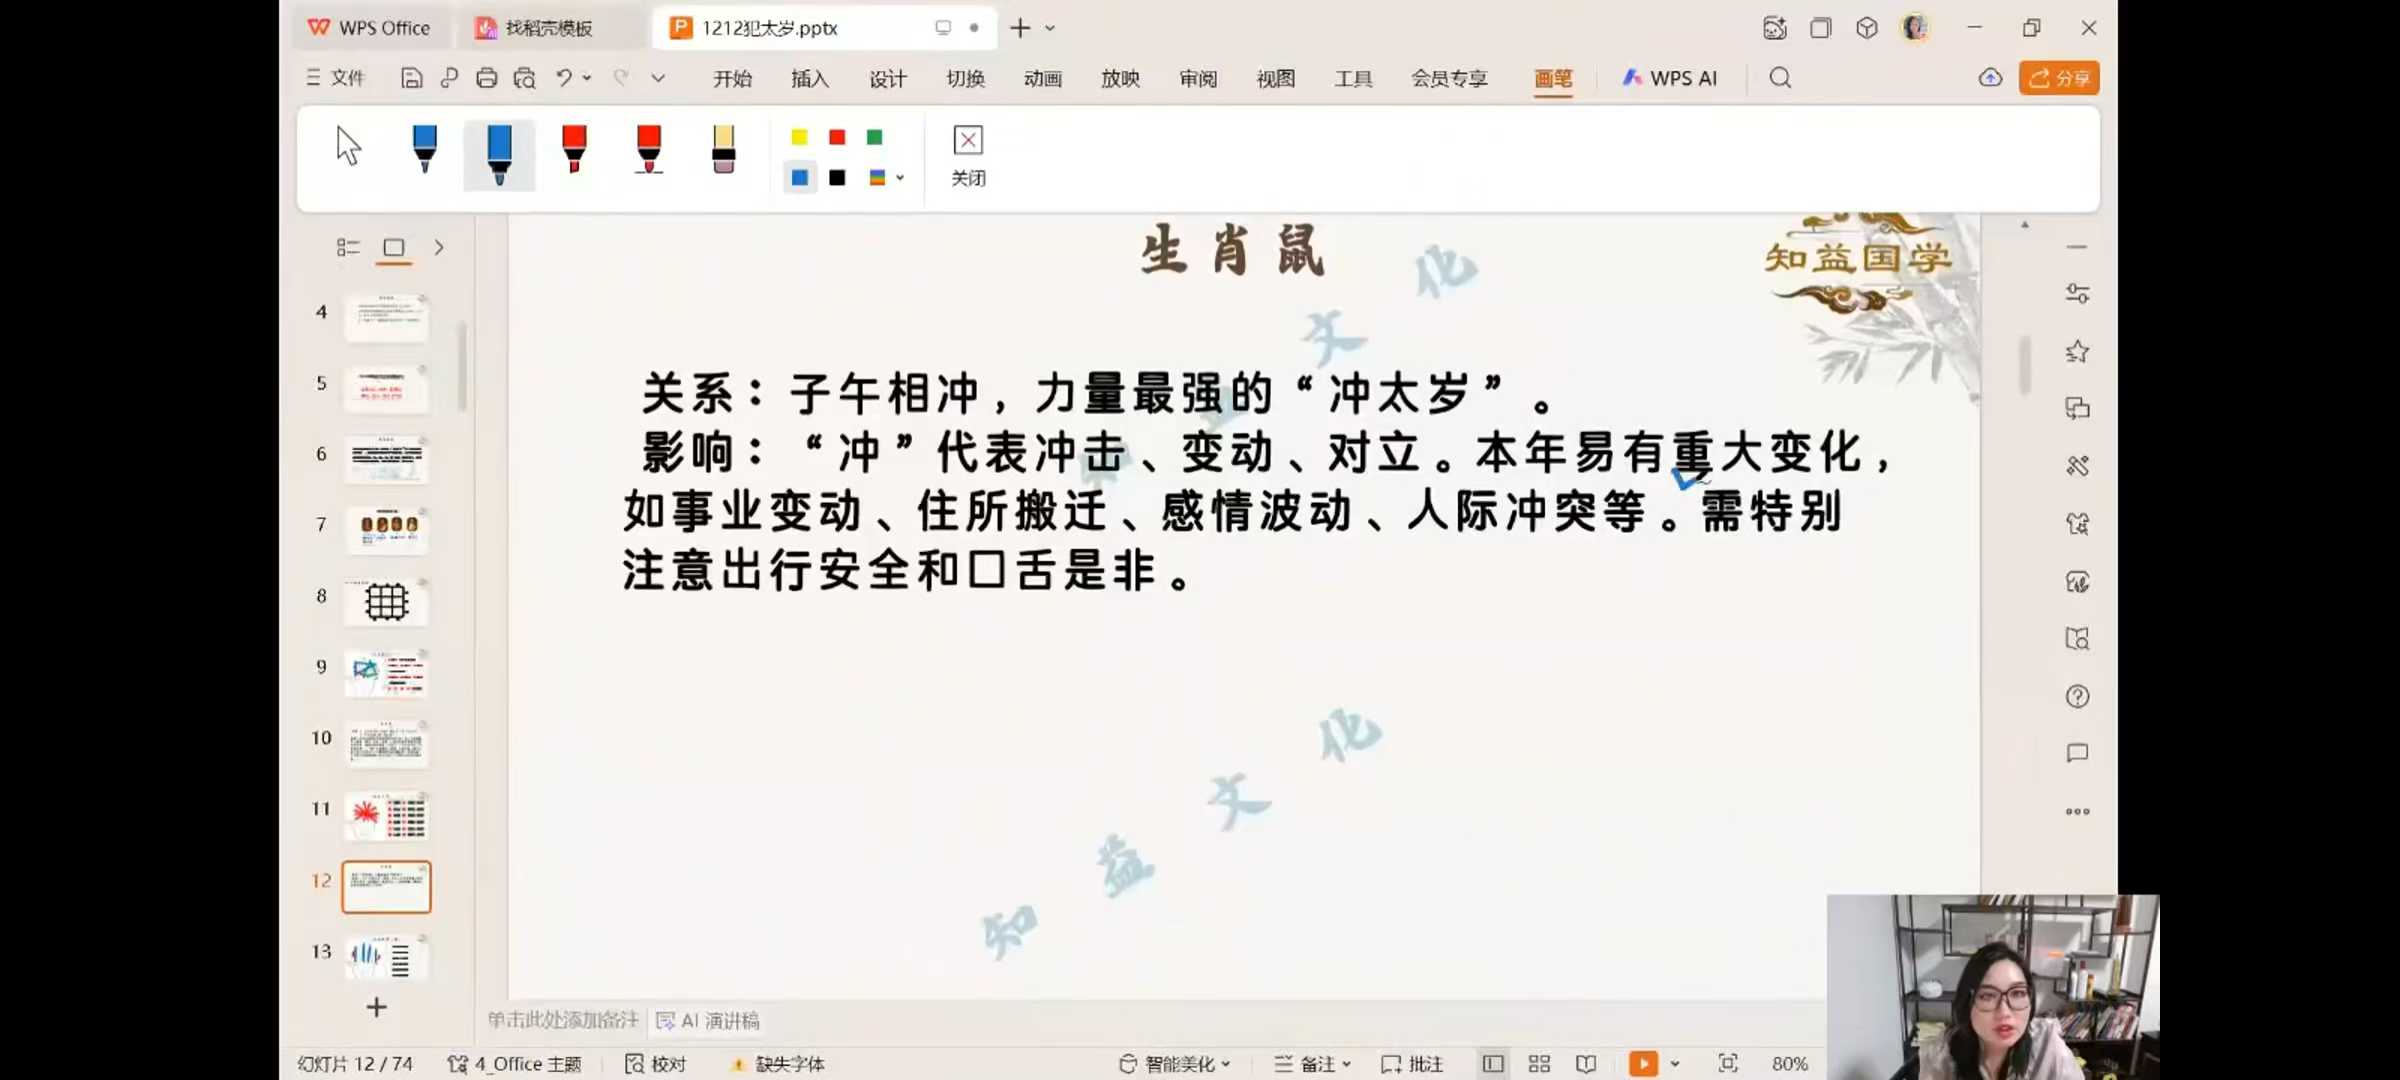2400x1080 pixels.
Task: Pick the green color swatch
Action: [x=875, y=137]
